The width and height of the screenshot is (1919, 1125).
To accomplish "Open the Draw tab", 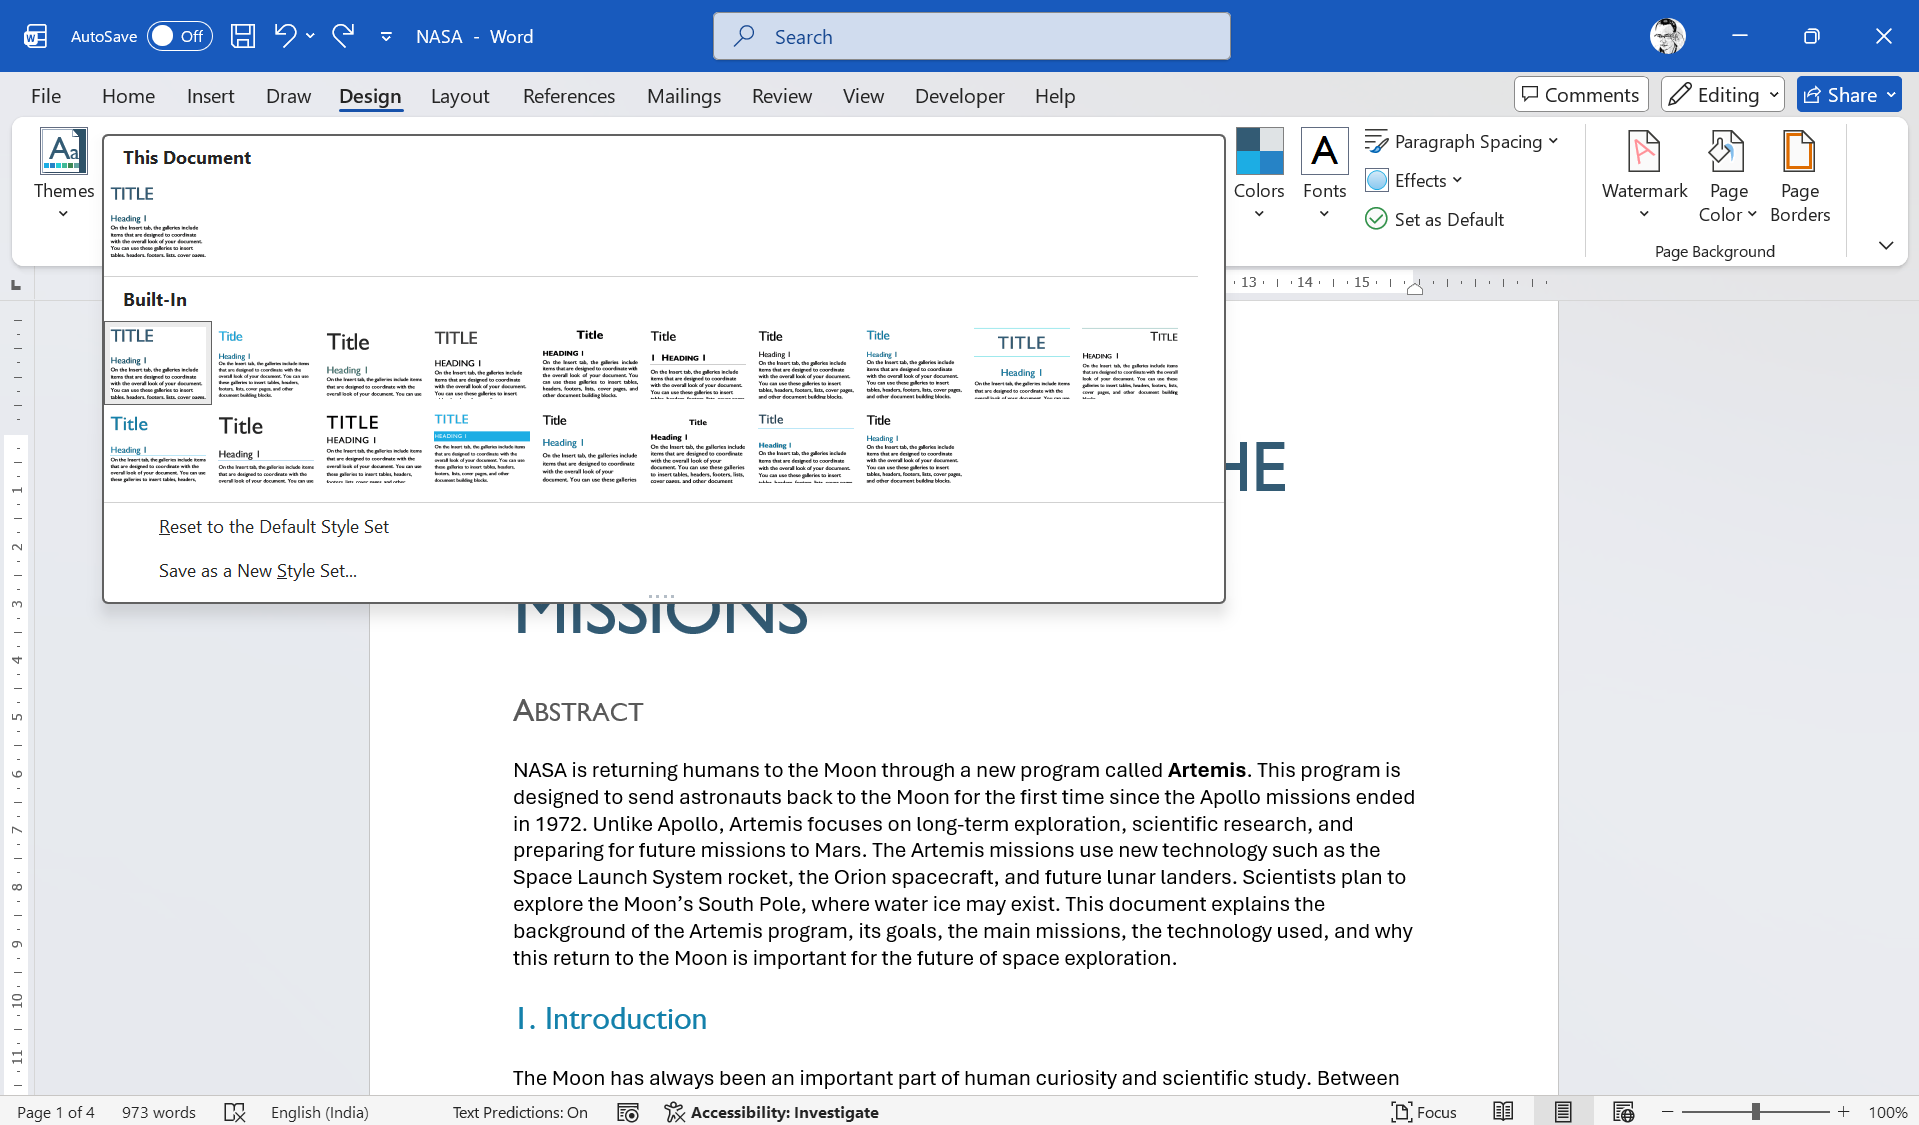I will coord(288,96).
